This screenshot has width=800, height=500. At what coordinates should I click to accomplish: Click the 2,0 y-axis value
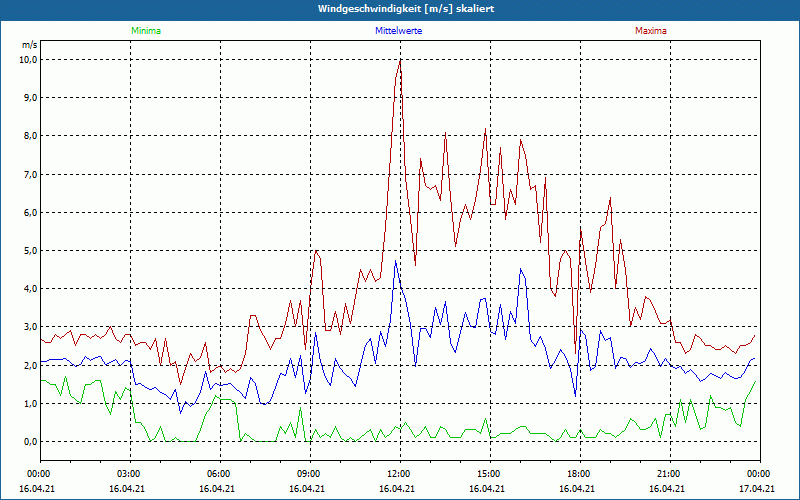click(31, 365)
